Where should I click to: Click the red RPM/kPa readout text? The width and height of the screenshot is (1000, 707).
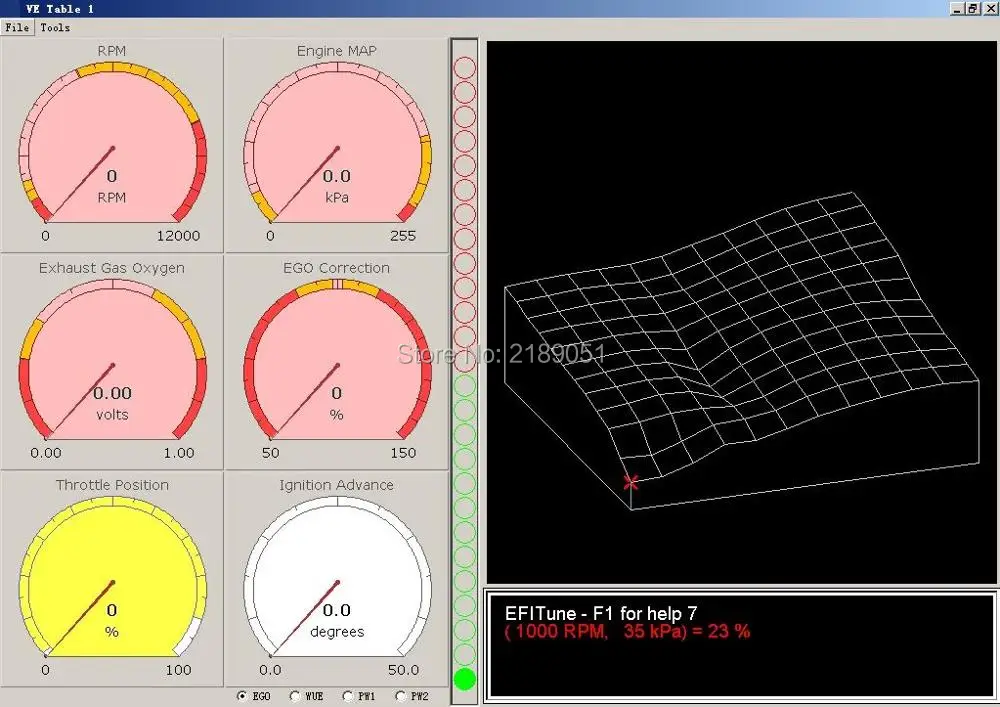[627, 631]
